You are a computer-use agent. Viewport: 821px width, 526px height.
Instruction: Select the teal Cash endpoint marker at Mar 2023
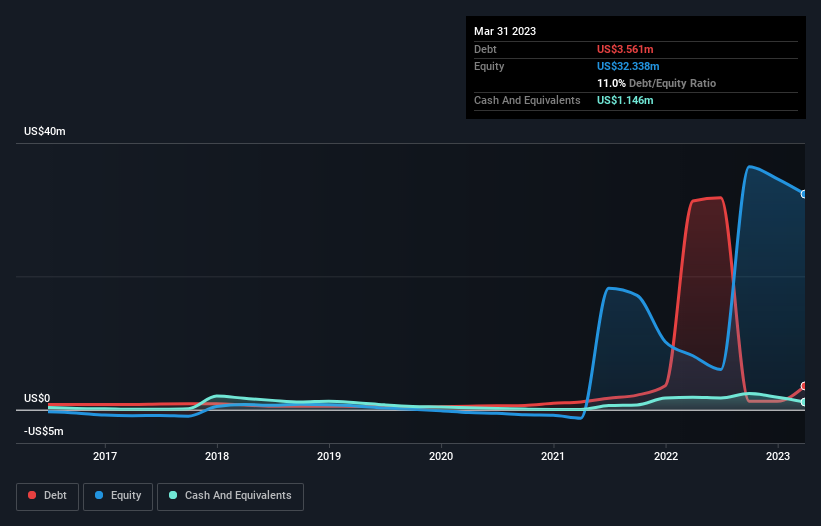[804, 402]
